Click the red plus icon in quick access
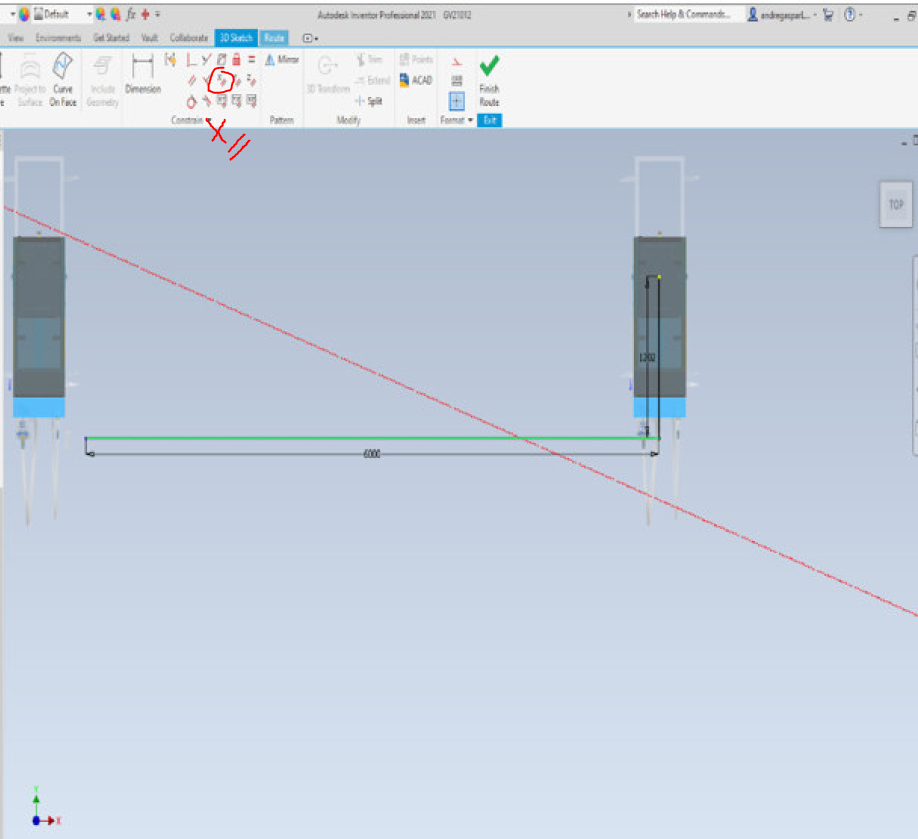918x839 pixels. pyautogui.click(x=145, y=14)
